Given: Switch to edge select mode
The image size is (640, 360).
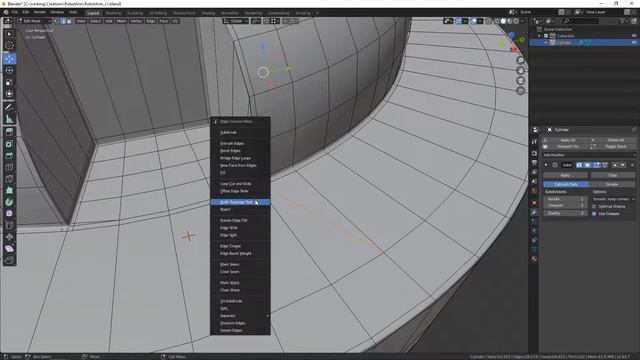Looking at the screenshot, I should click(63, 21).
